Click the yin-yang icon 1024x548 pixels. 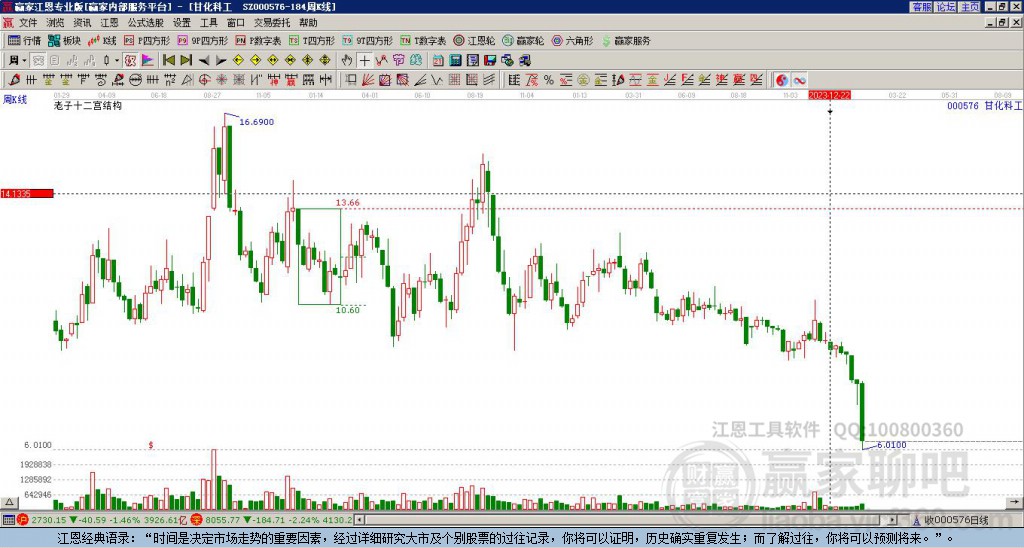782,80
